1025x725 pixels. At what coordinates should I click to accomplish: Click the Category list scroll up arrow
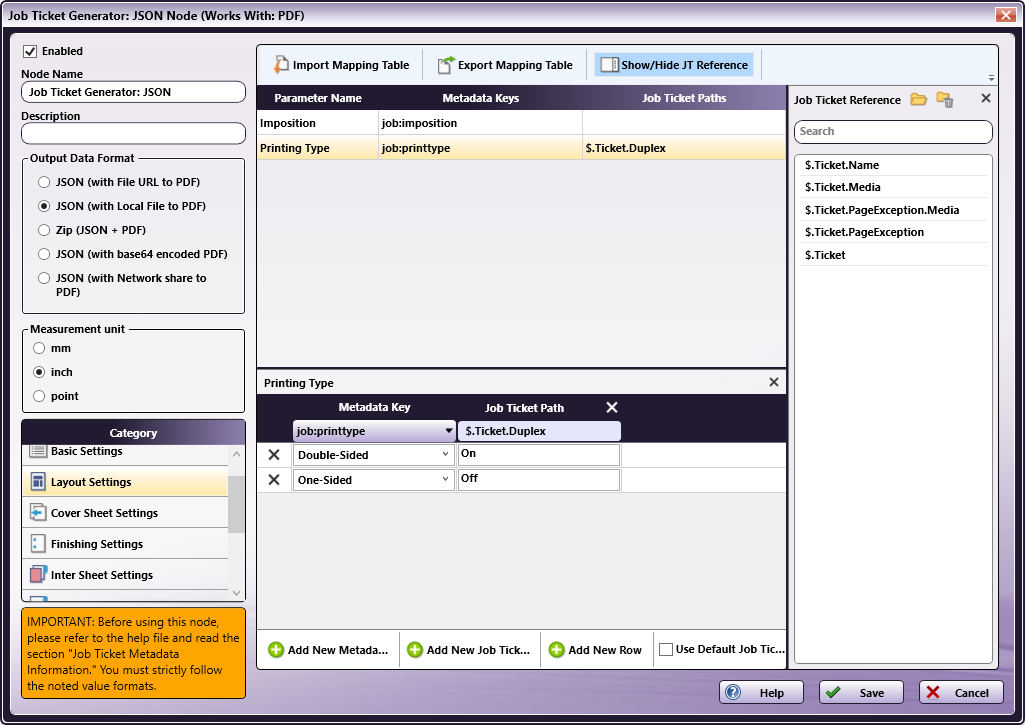coord(237,454)
